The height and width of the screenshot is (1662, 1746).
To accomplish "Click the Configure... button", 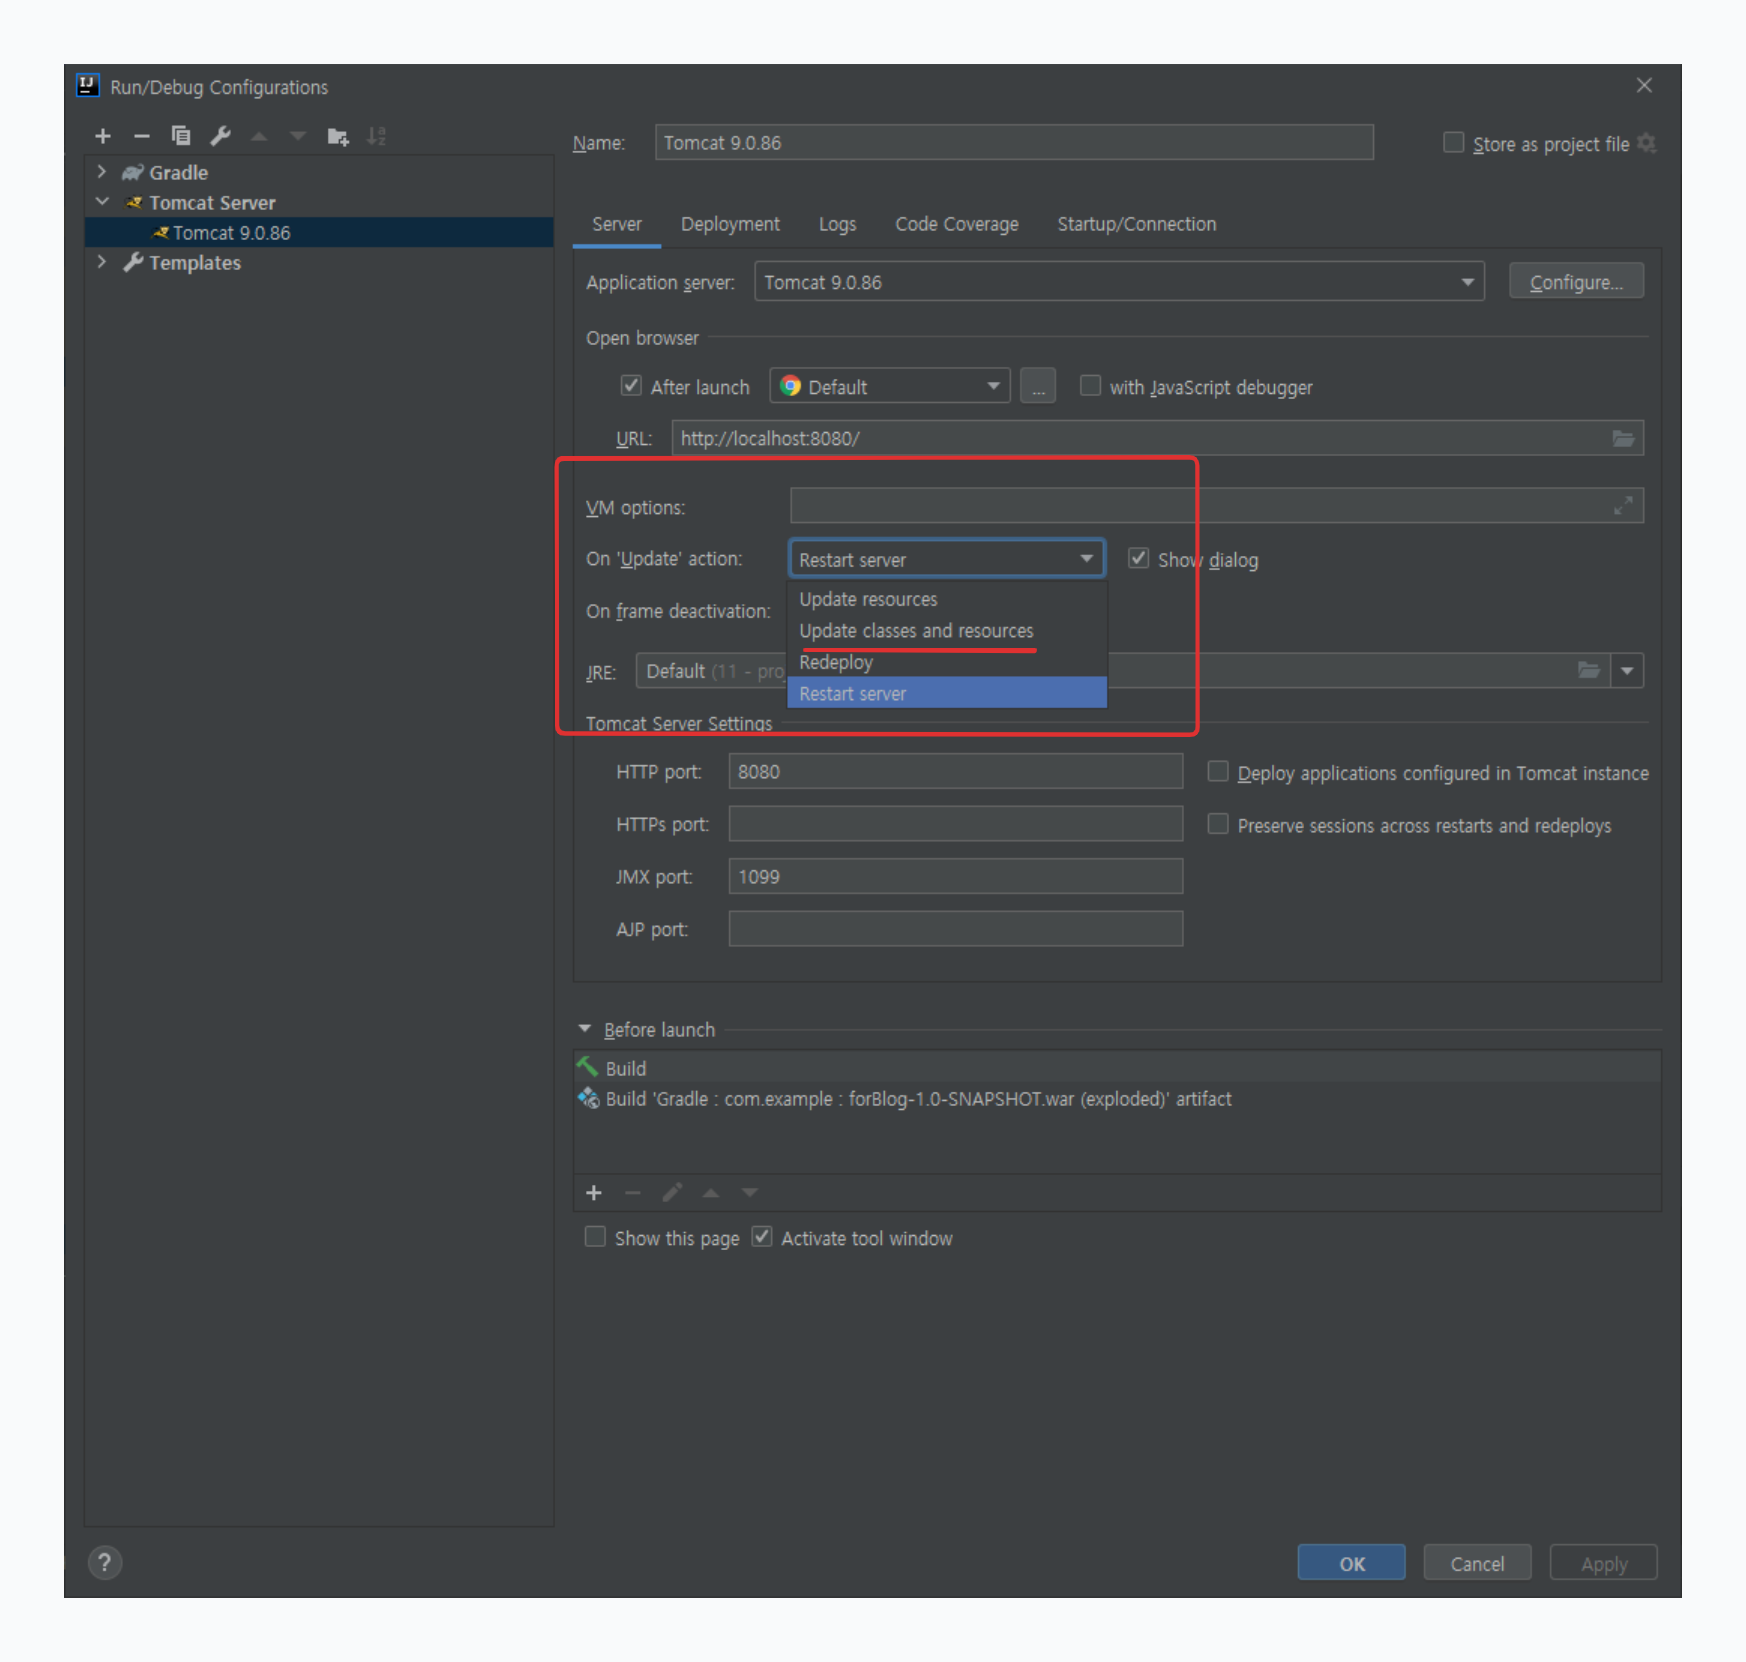I will (1576, 282).
